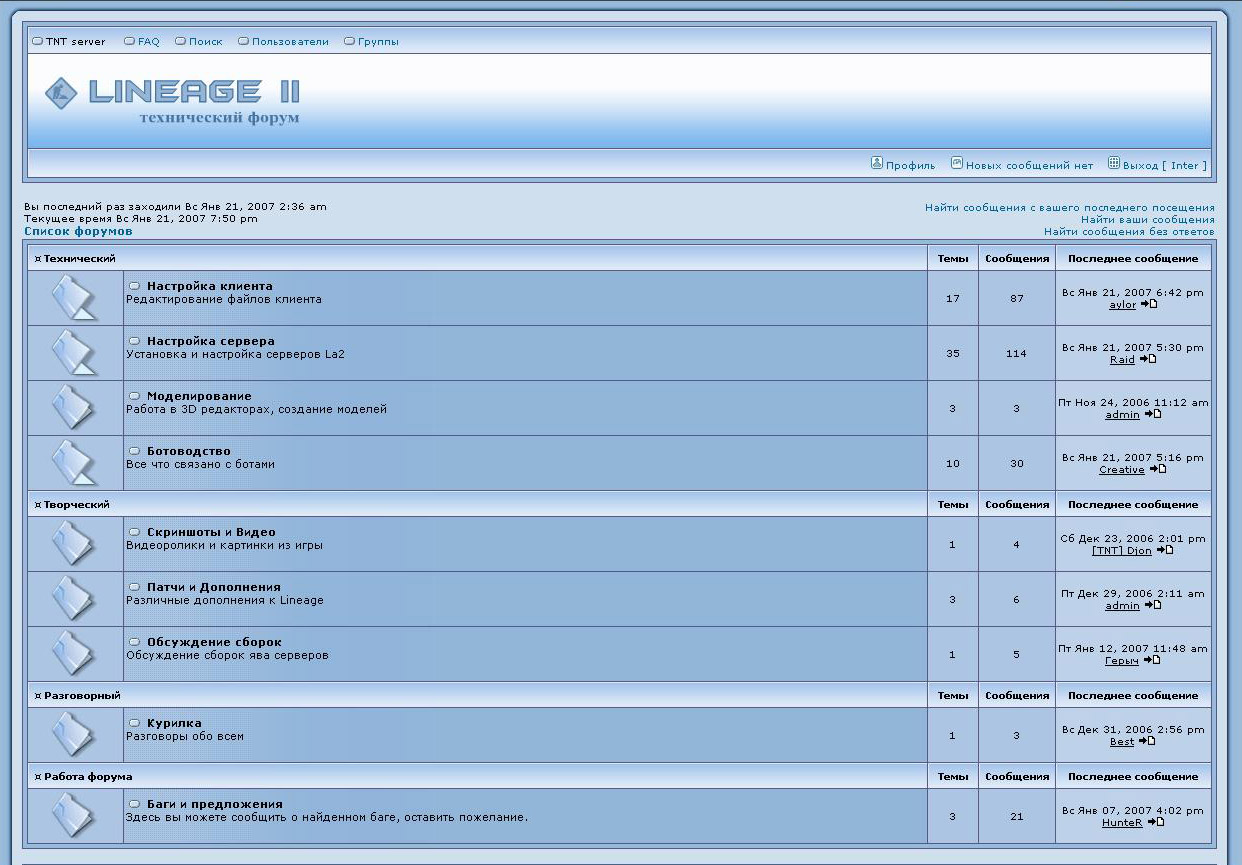Open admin profile in Патчи и Дополнения row
The width and height of the screenshot is (1242, 865).
click(x=1122, y=606)
